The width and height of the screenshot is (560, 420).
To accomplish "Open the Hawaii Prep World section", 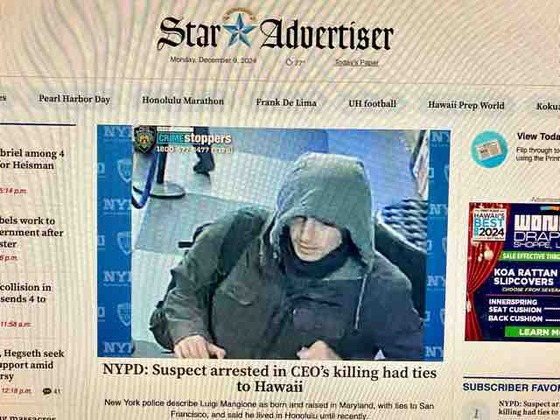I will tap(466, 105).
